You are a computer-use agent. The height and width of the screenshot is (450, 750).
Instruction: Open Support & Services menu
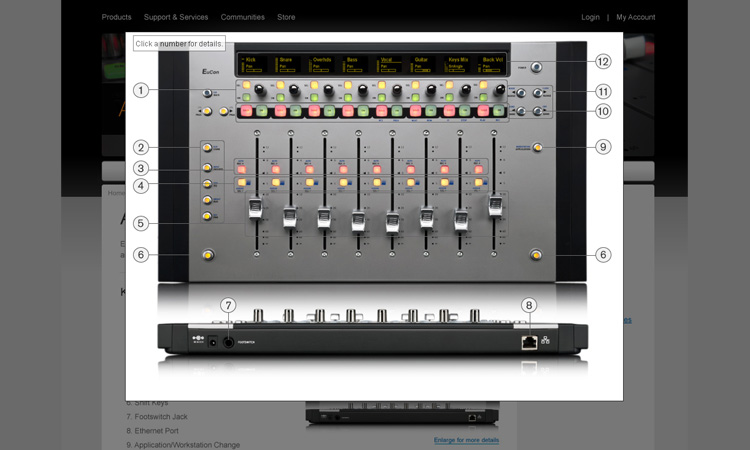[x=176, y=17]
